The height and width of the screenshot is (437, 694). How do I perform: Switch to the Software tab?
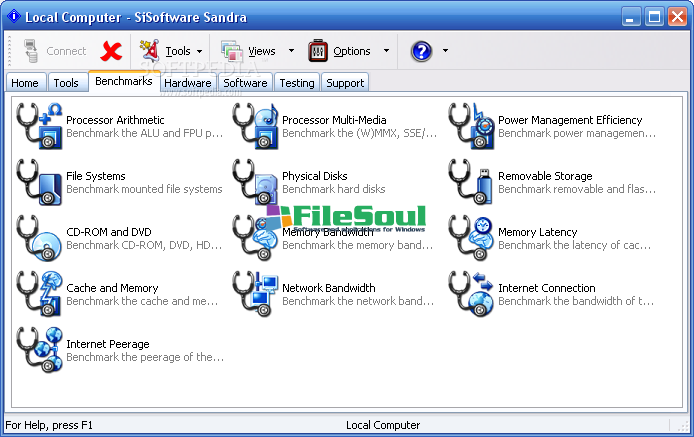click(245, 83)
